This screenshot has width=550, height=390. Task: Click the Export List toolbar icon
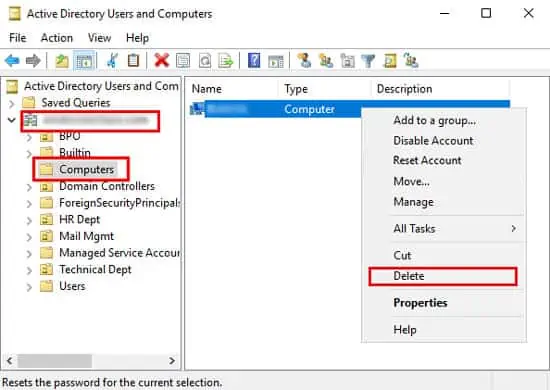226,61
